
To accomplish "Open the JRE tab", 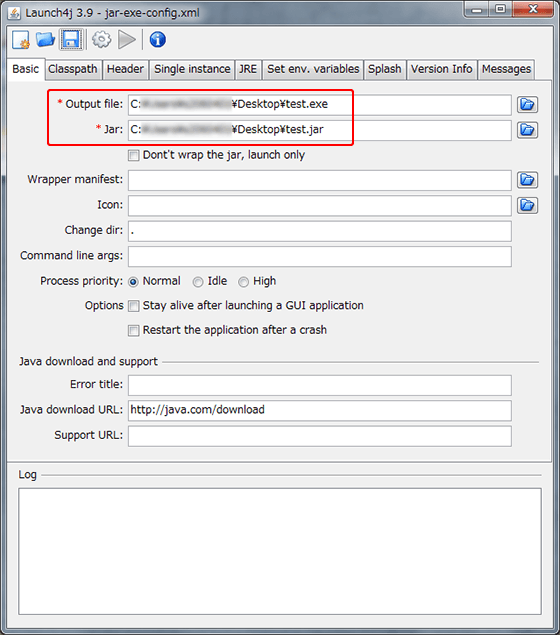I will 248,69.
